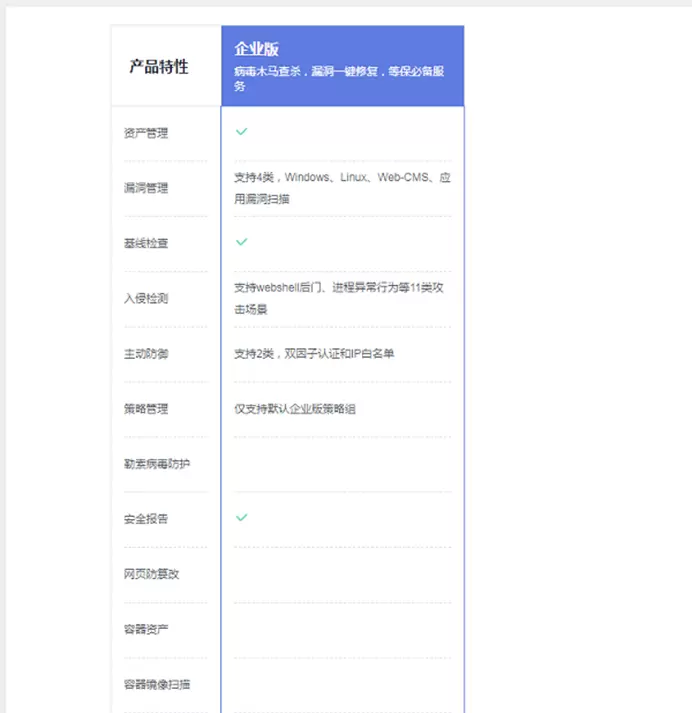Click the checkmark in the 安全报告 row

pyautogui.click(x=241, y=518)
